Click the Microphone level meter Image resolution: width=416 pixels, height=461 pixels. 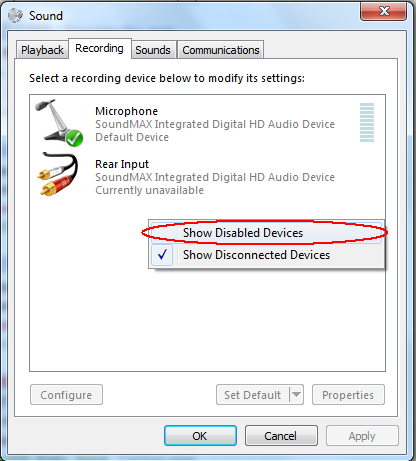367,122
